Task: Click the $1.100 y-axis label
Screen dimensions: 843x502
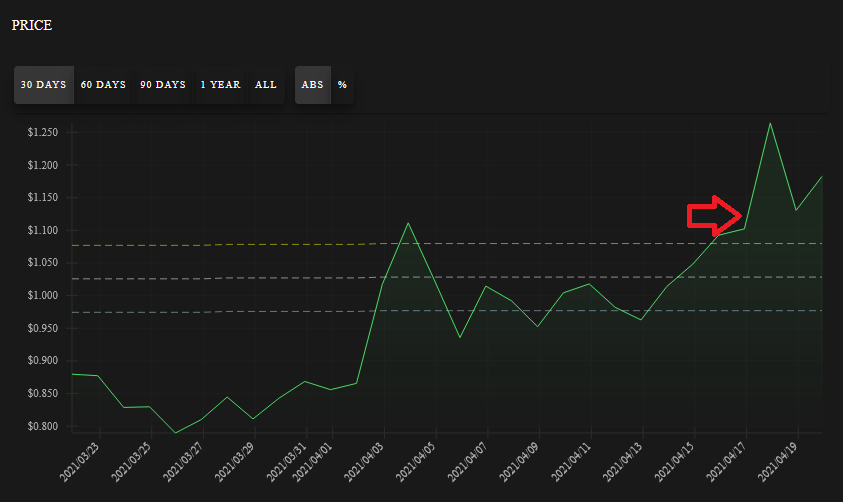Action: point(43,230)
